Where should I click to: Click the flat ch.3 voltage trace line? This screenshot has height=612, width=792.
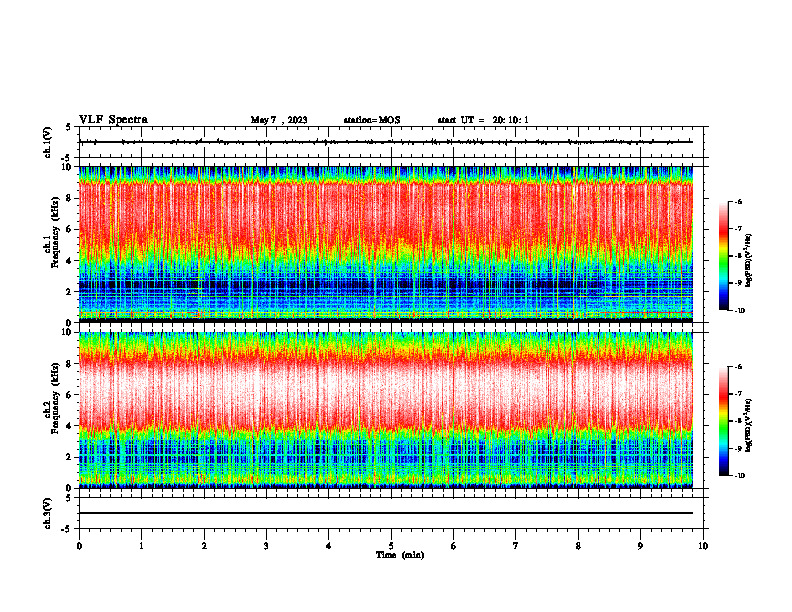point(386,513)
